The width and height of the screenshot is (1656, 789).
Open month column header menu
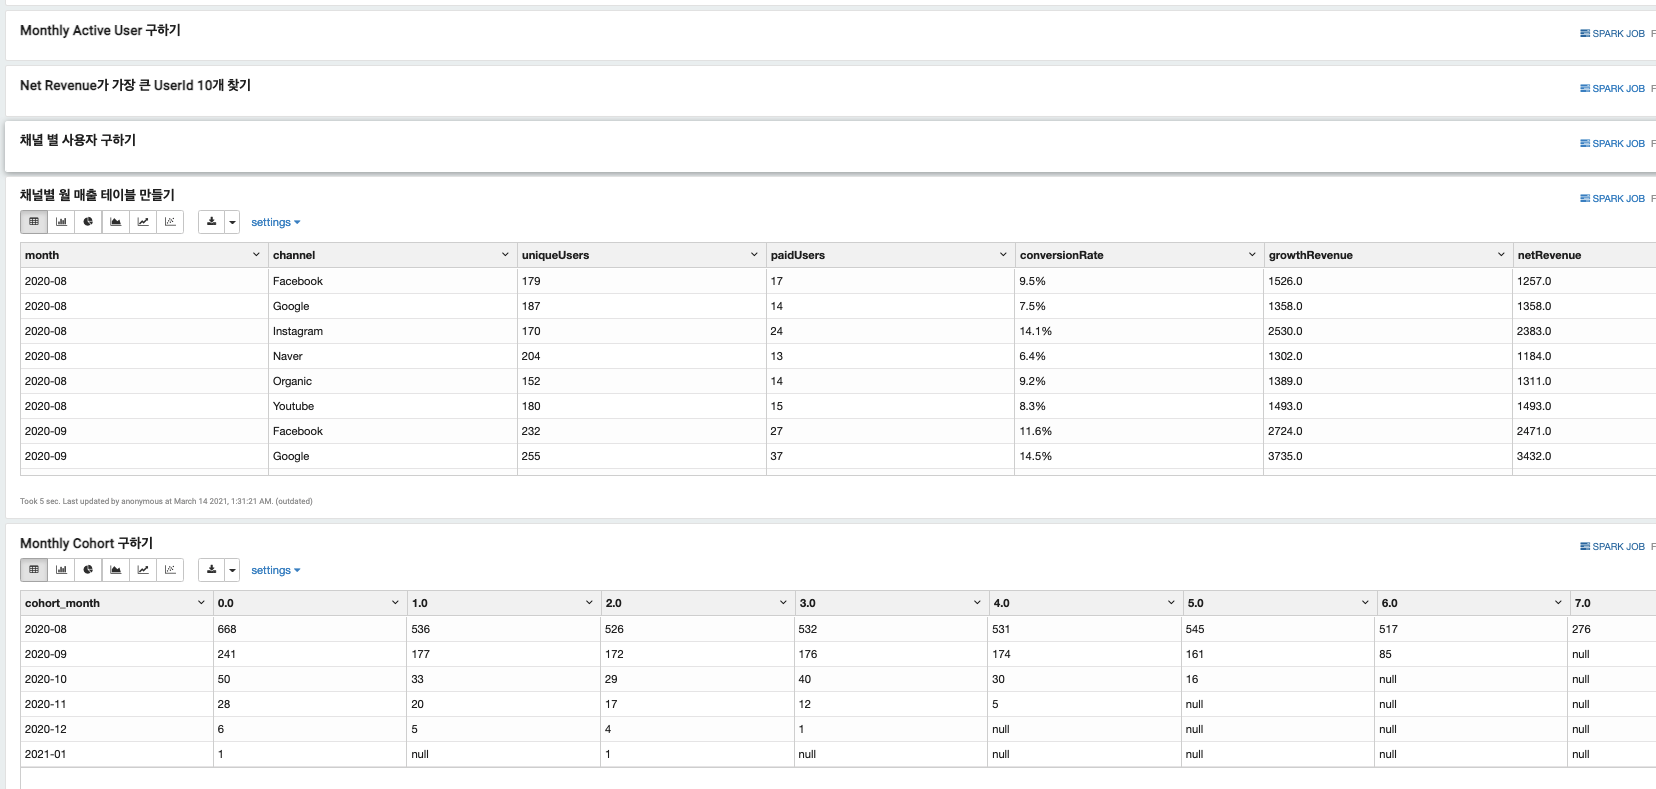256,255
